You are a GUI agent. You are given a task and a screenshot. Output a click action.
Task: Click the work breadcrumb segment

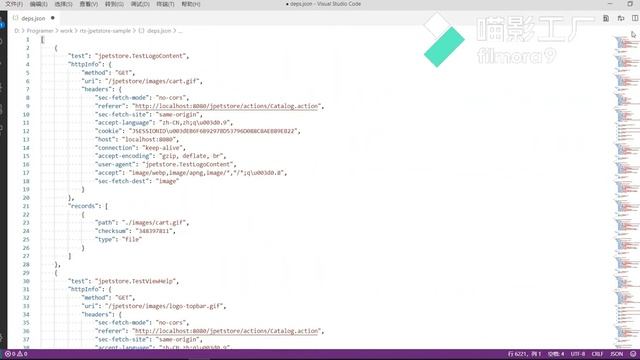[x=66, y=31]
